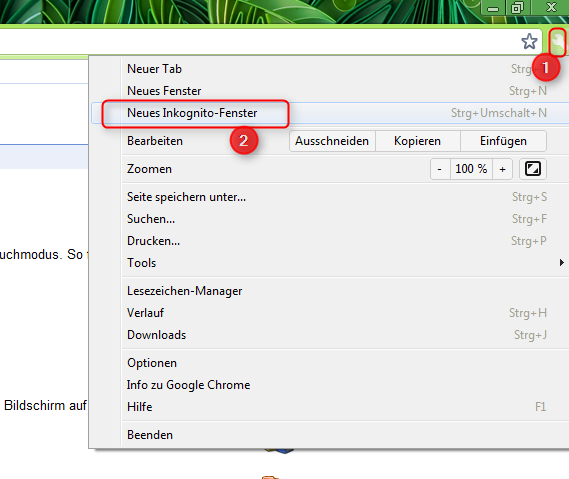The image size is (569, 479).
Task: Select Neues Fenster menu entry
Action: pyautogui.click(x=330, y=91)
